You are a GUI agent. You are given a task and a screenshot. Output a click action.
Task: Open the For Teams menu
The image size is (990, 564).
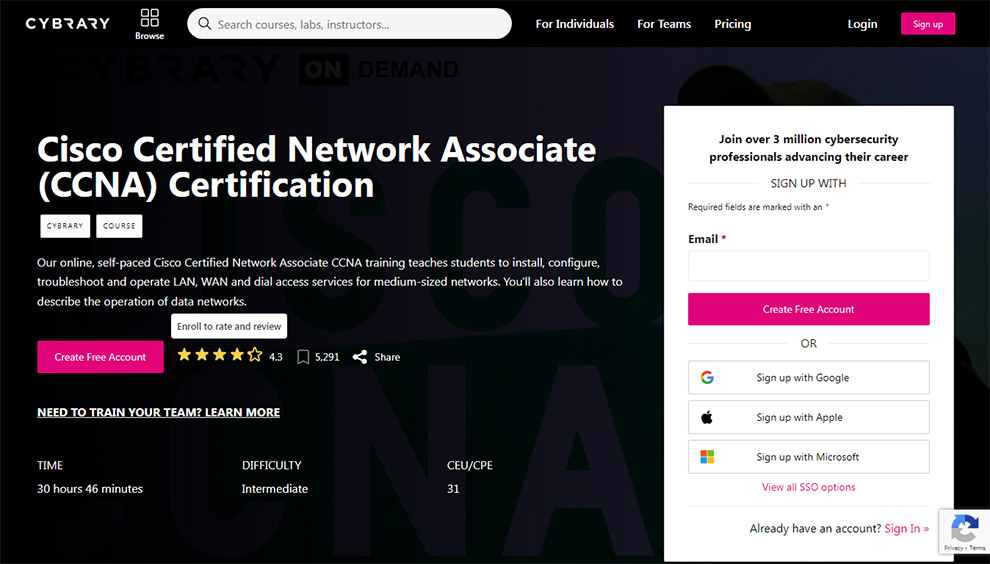[x=664, y=24]
